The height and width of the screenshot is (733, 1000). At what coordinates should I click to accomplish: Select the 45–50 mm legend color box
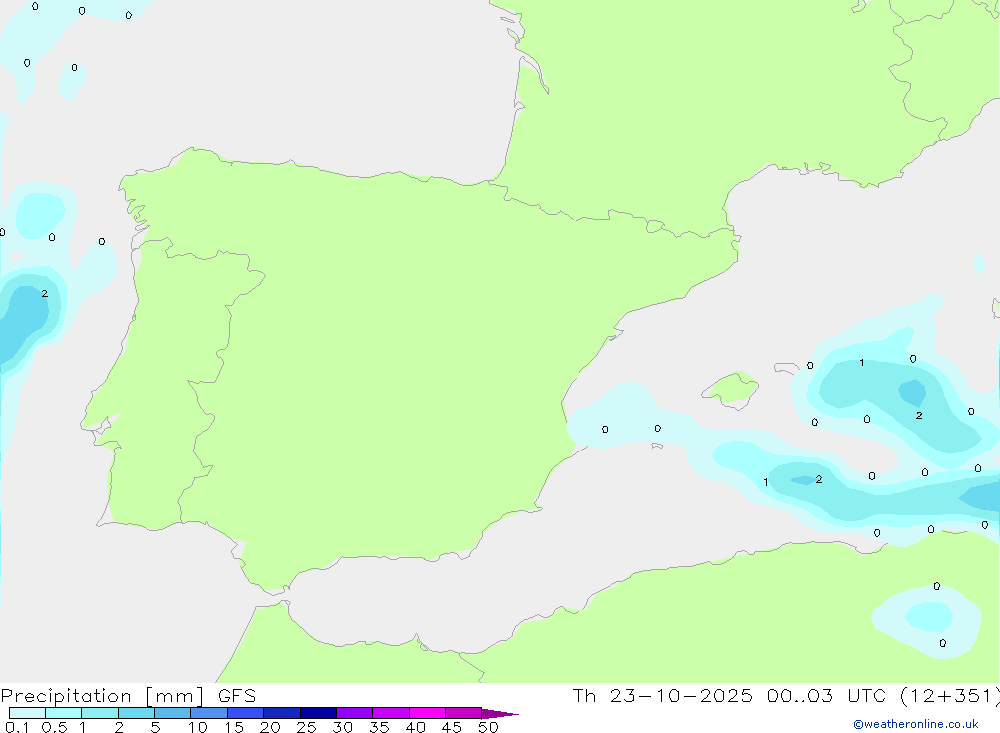[464, 713]
